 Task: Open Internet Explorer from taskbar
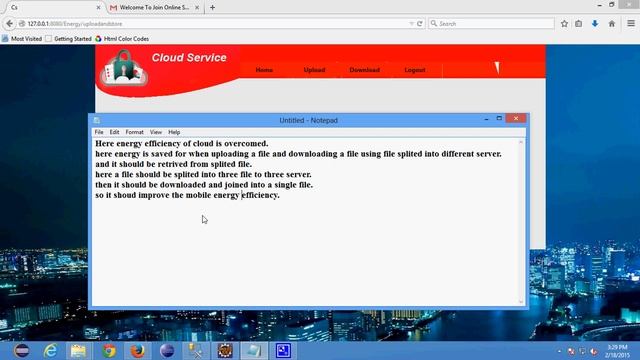(x=50, y=351)
